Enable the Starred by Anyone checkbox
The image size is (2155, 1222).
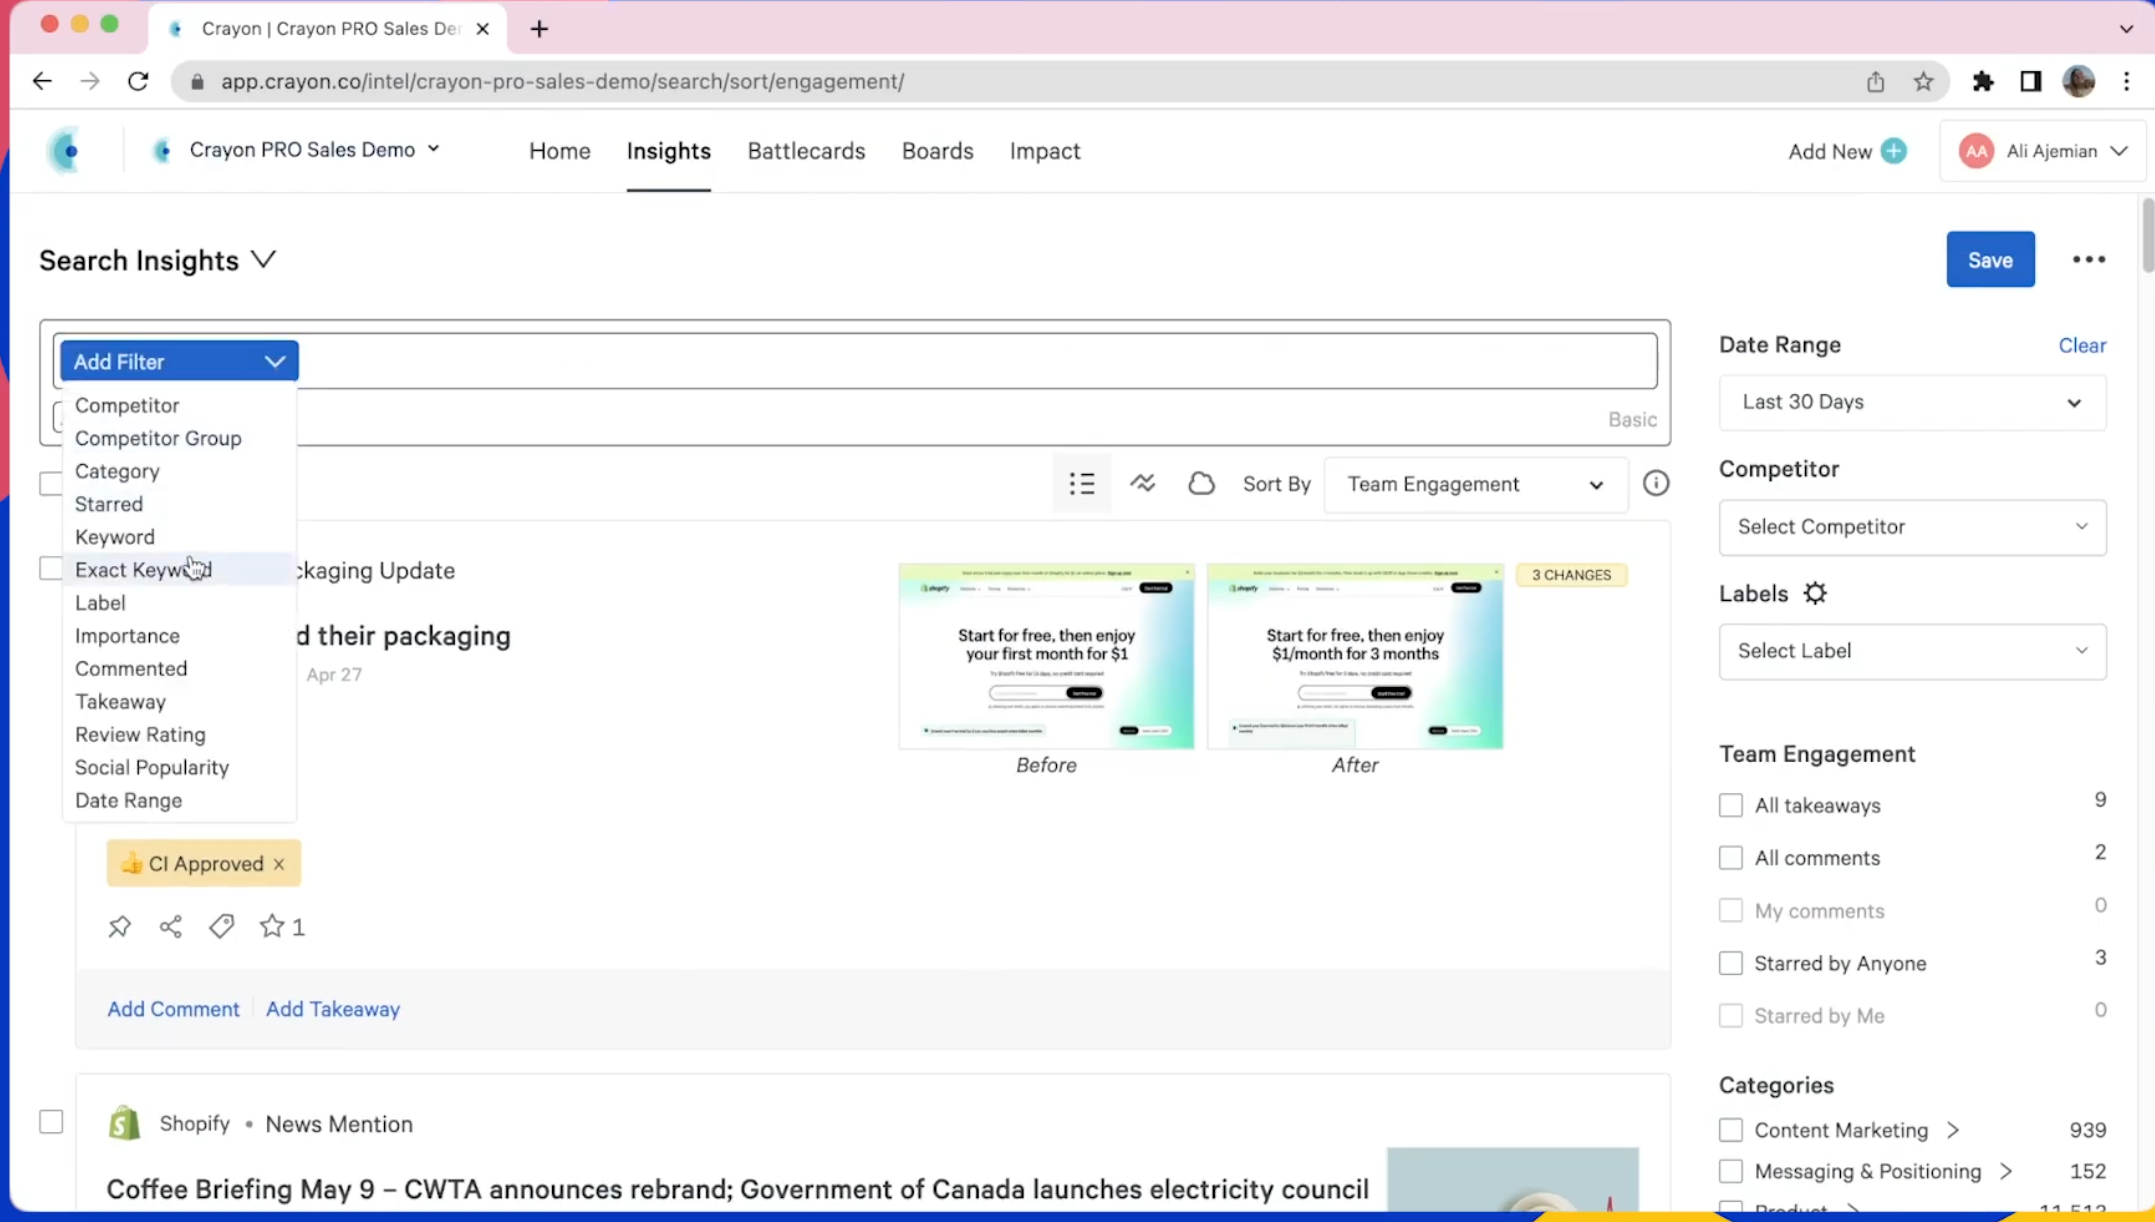click(x=1730, y=963)
